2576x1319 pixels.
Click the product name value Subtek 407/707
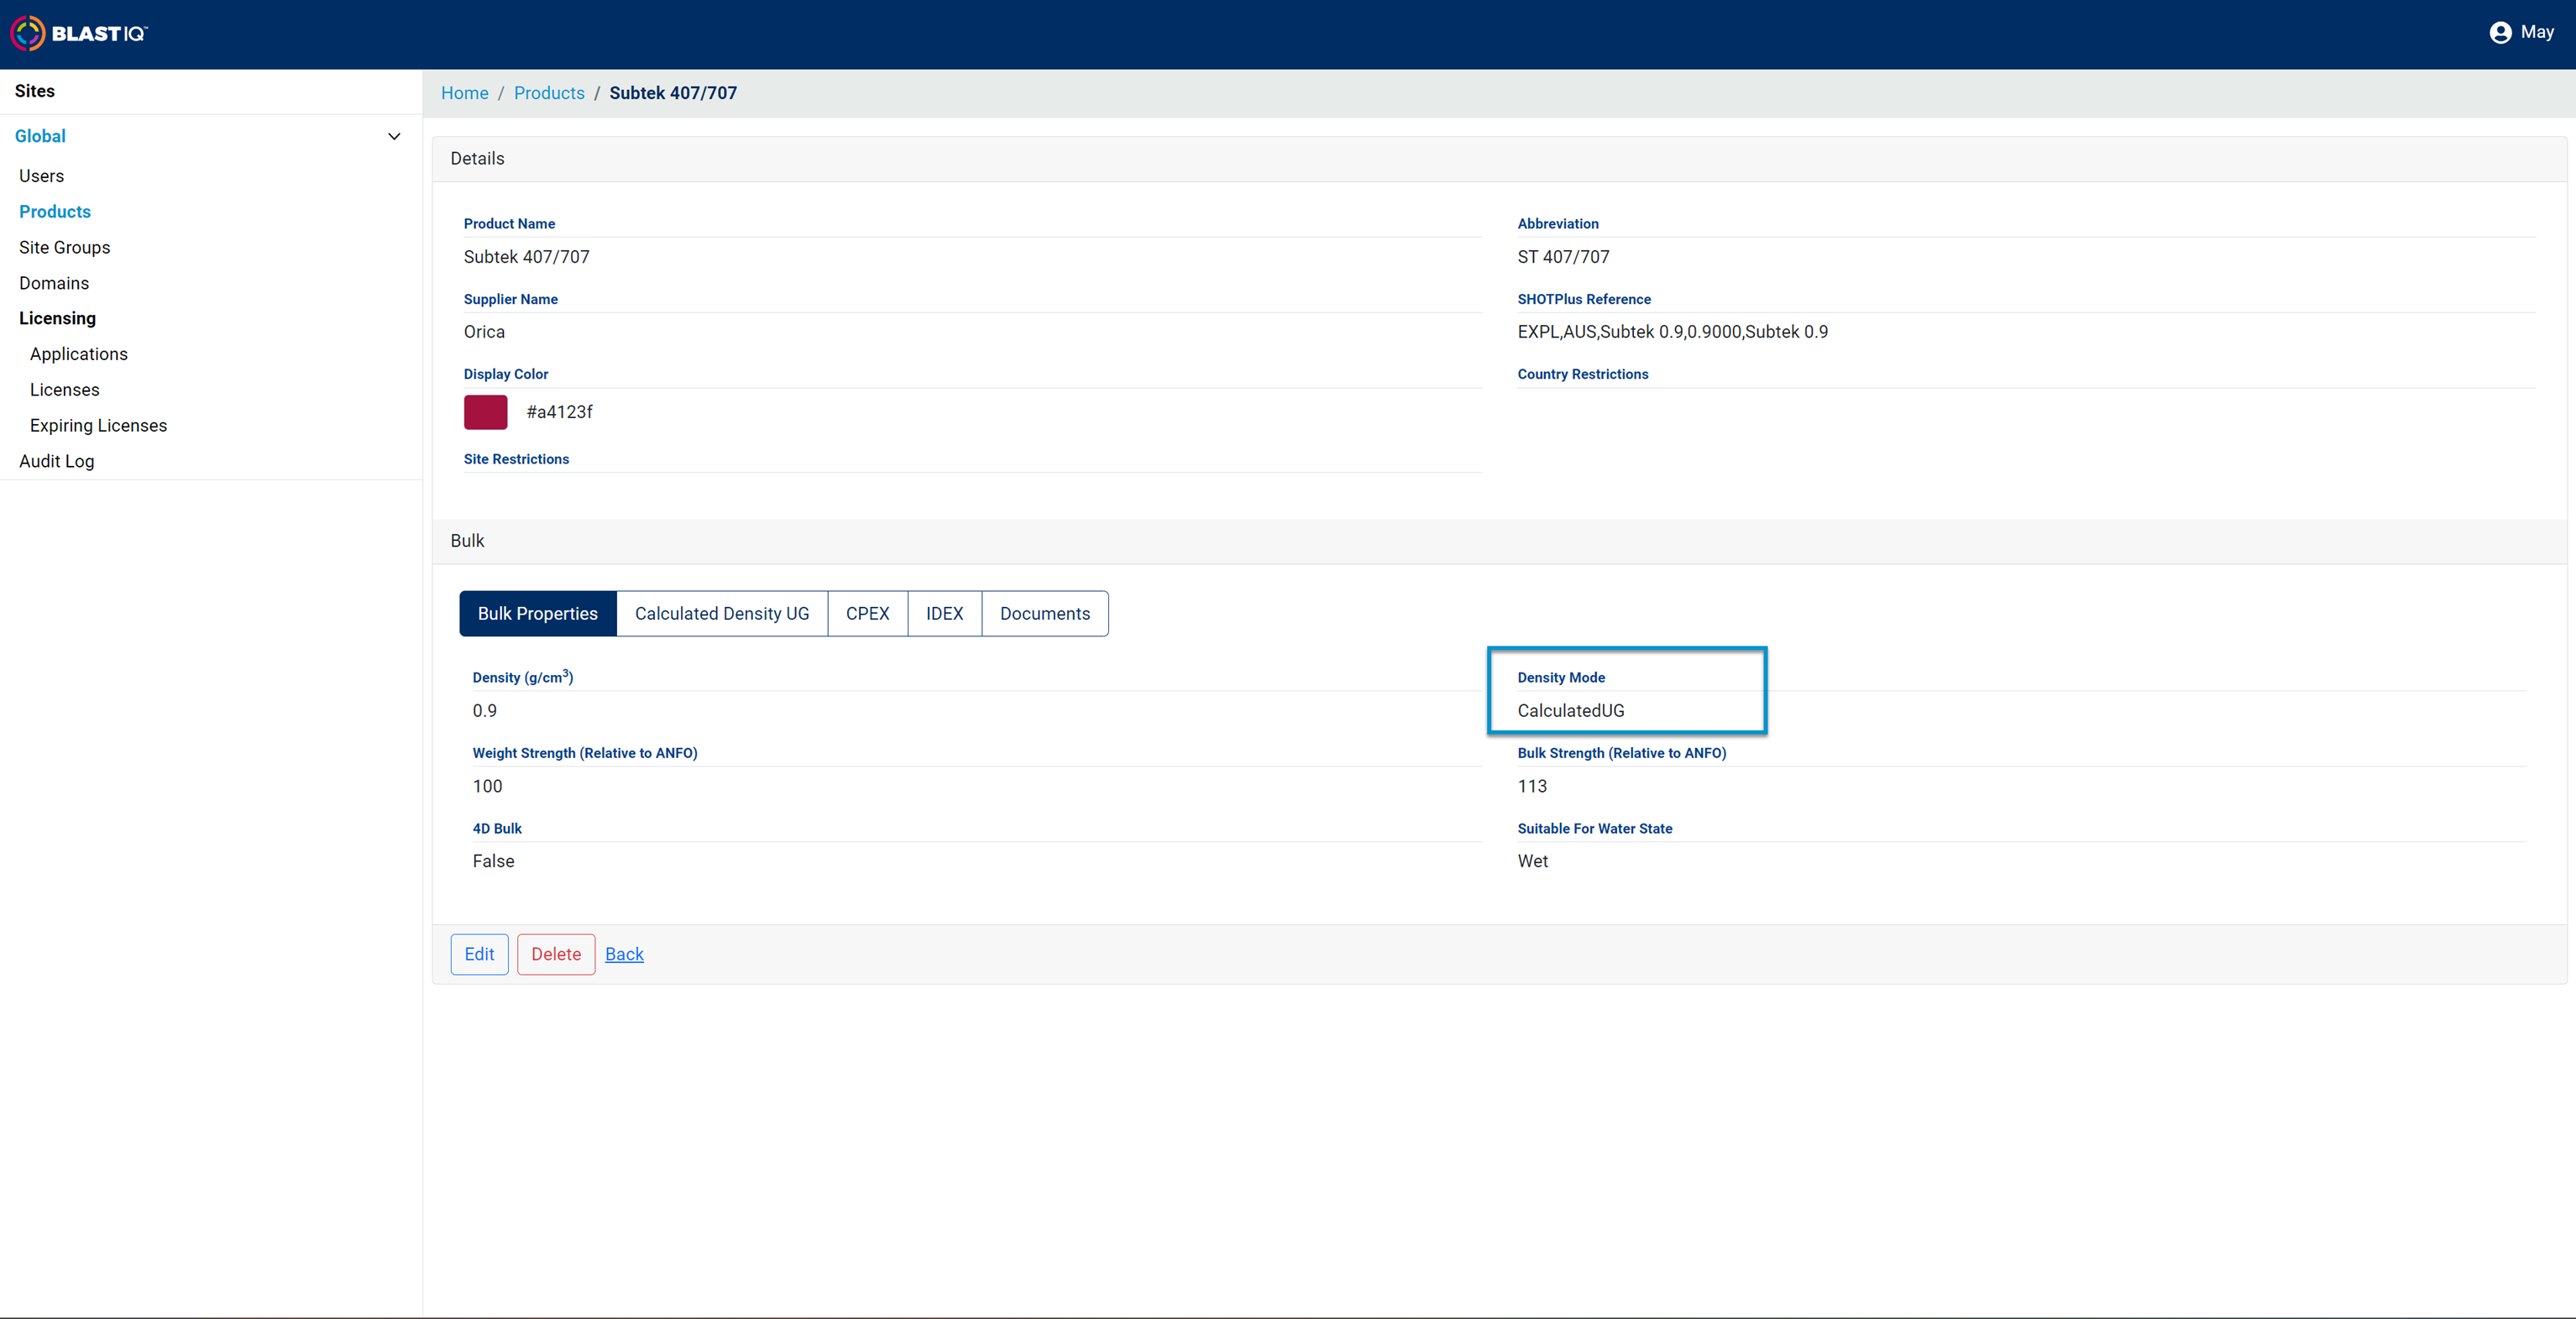coord(526,257)
